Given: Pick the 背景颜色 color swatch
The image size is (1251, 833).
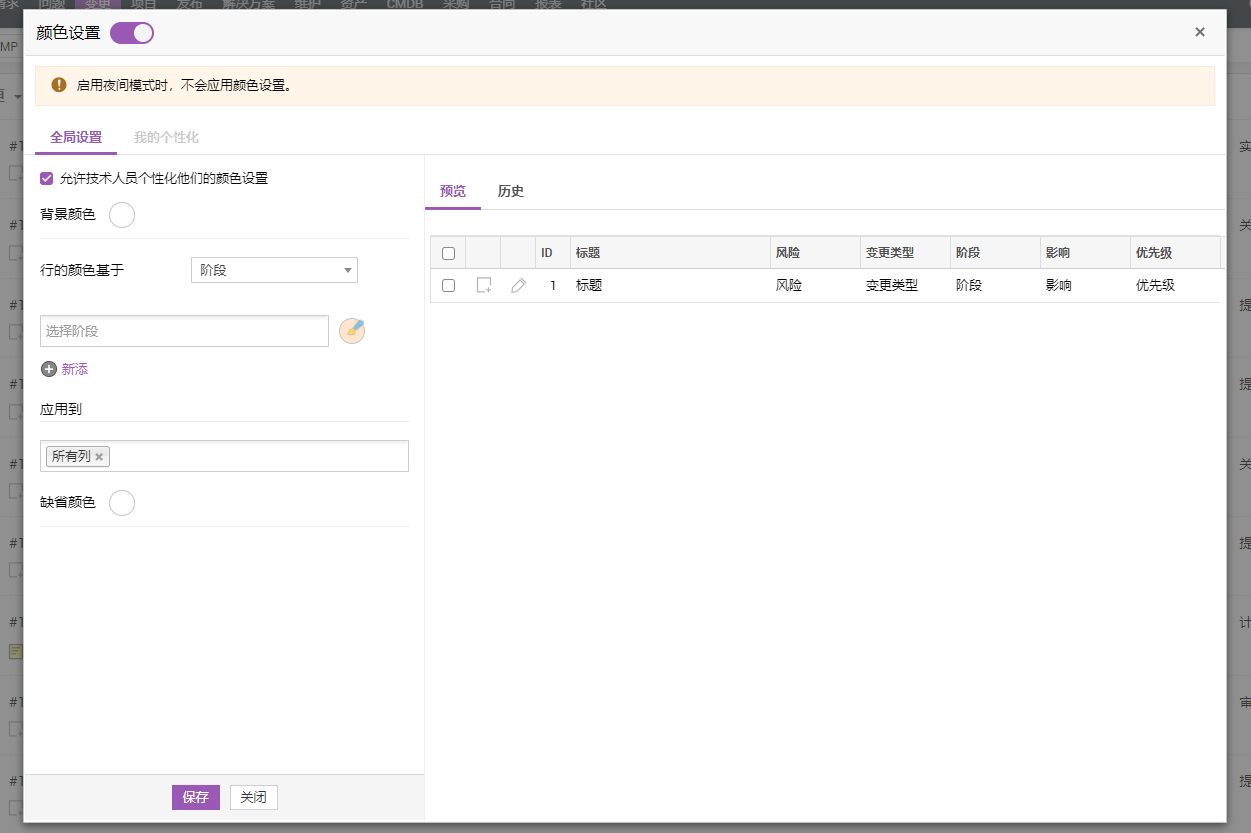Looking at the screenshot, I should [x=122, y=215].
